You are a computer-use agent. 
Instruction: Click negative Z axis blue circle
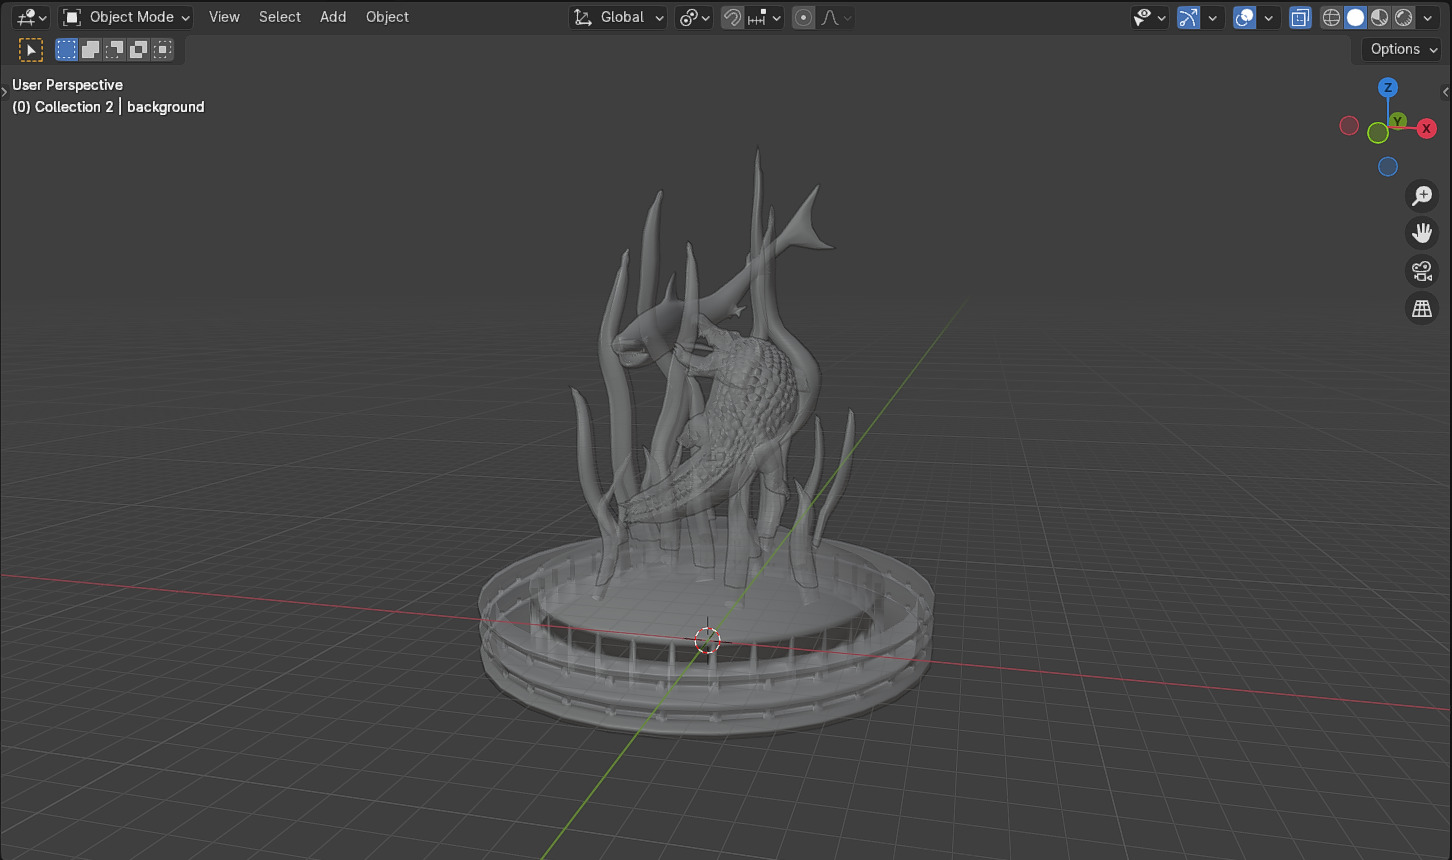click(1388, 167)
